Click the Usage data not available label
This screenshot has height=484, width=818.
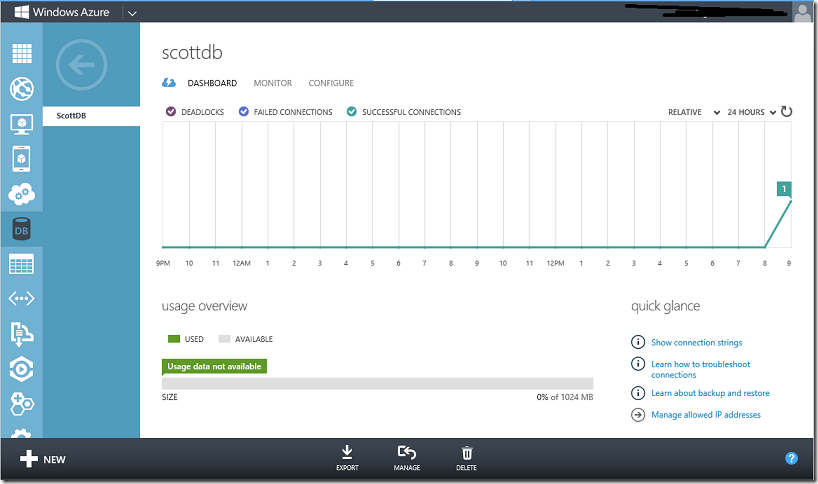pos(214,367)
